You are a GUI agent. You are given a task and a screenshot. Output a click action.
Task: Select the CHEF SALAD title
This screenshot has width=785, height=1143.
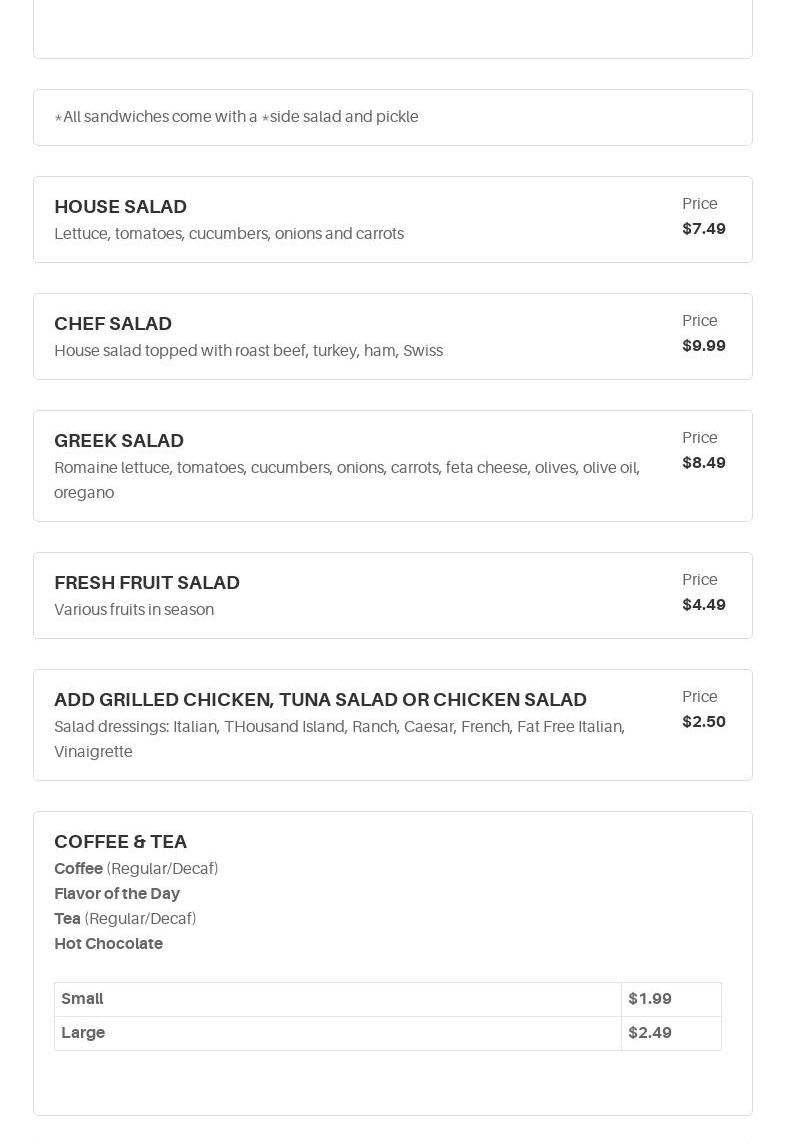(x=113, y=324)
